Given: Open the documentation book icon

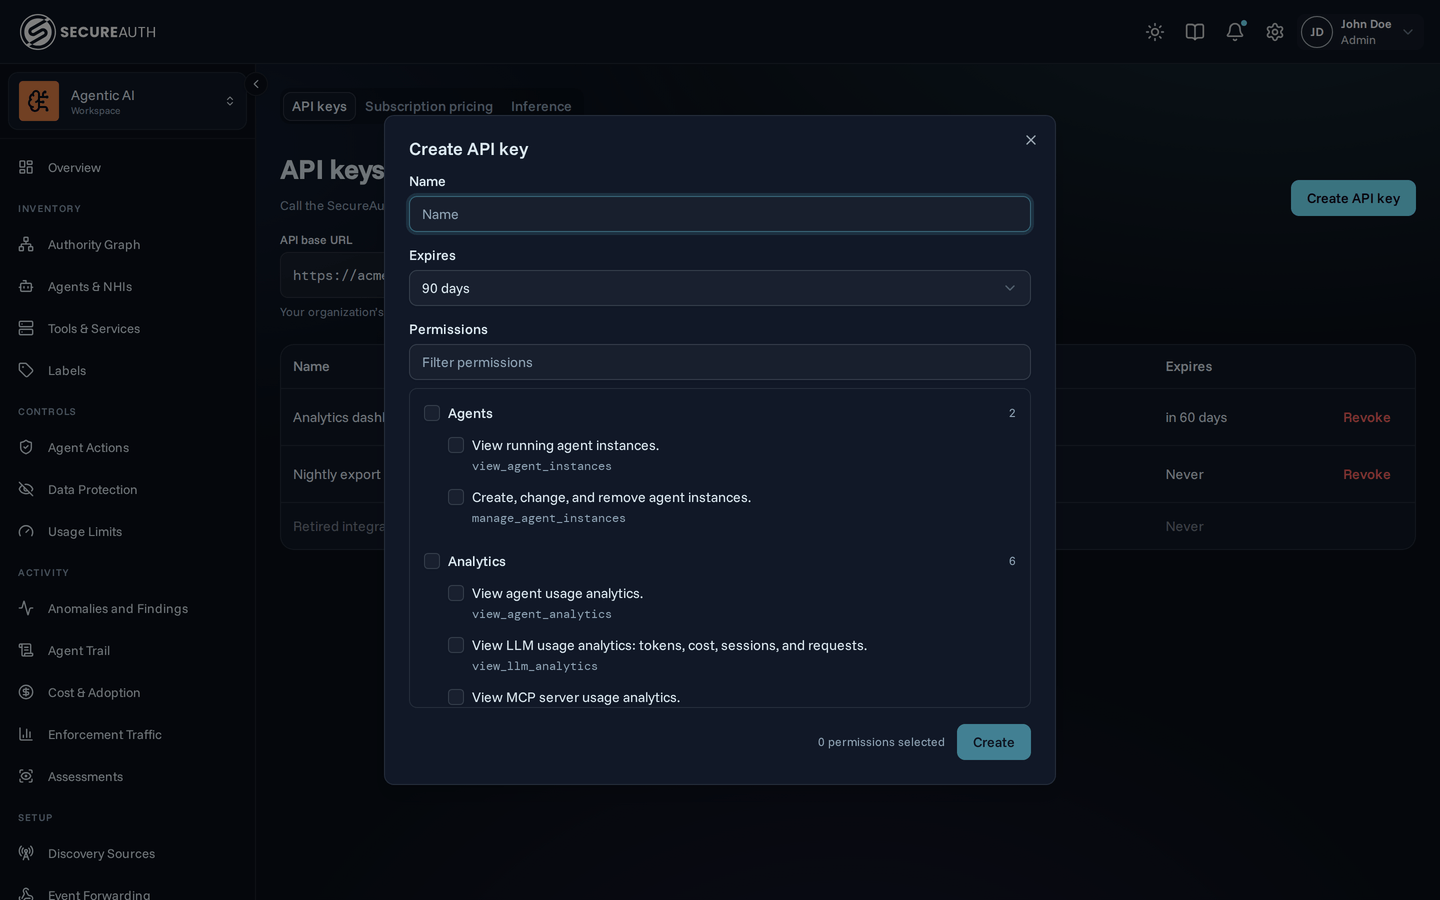Looking at the screenshot, I should [x=1195, y=32].
